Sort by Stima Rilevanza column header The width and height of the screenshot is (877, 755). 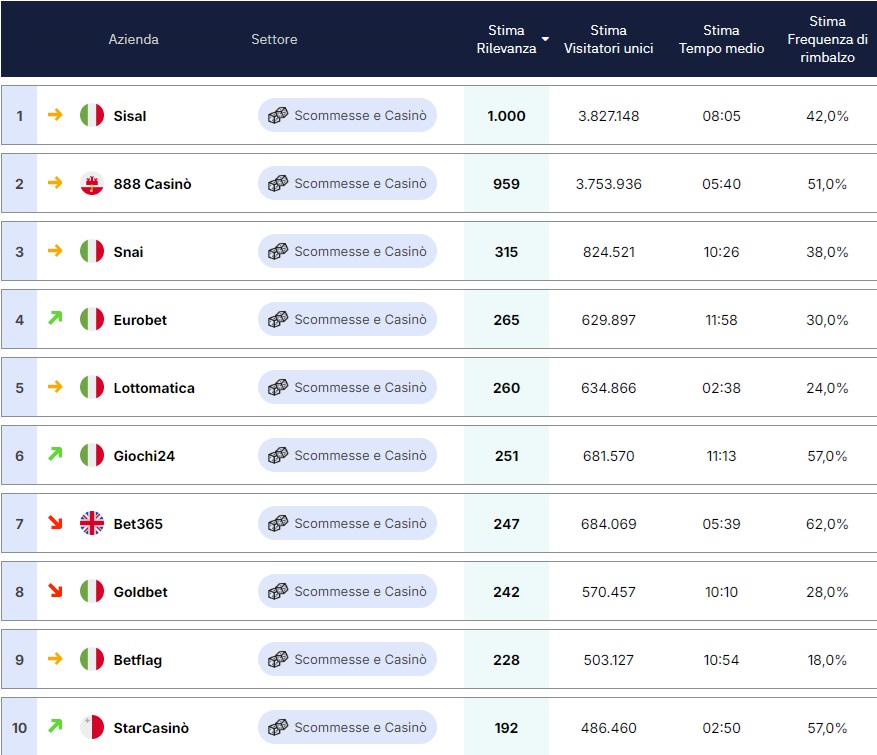tap(506, 39)
